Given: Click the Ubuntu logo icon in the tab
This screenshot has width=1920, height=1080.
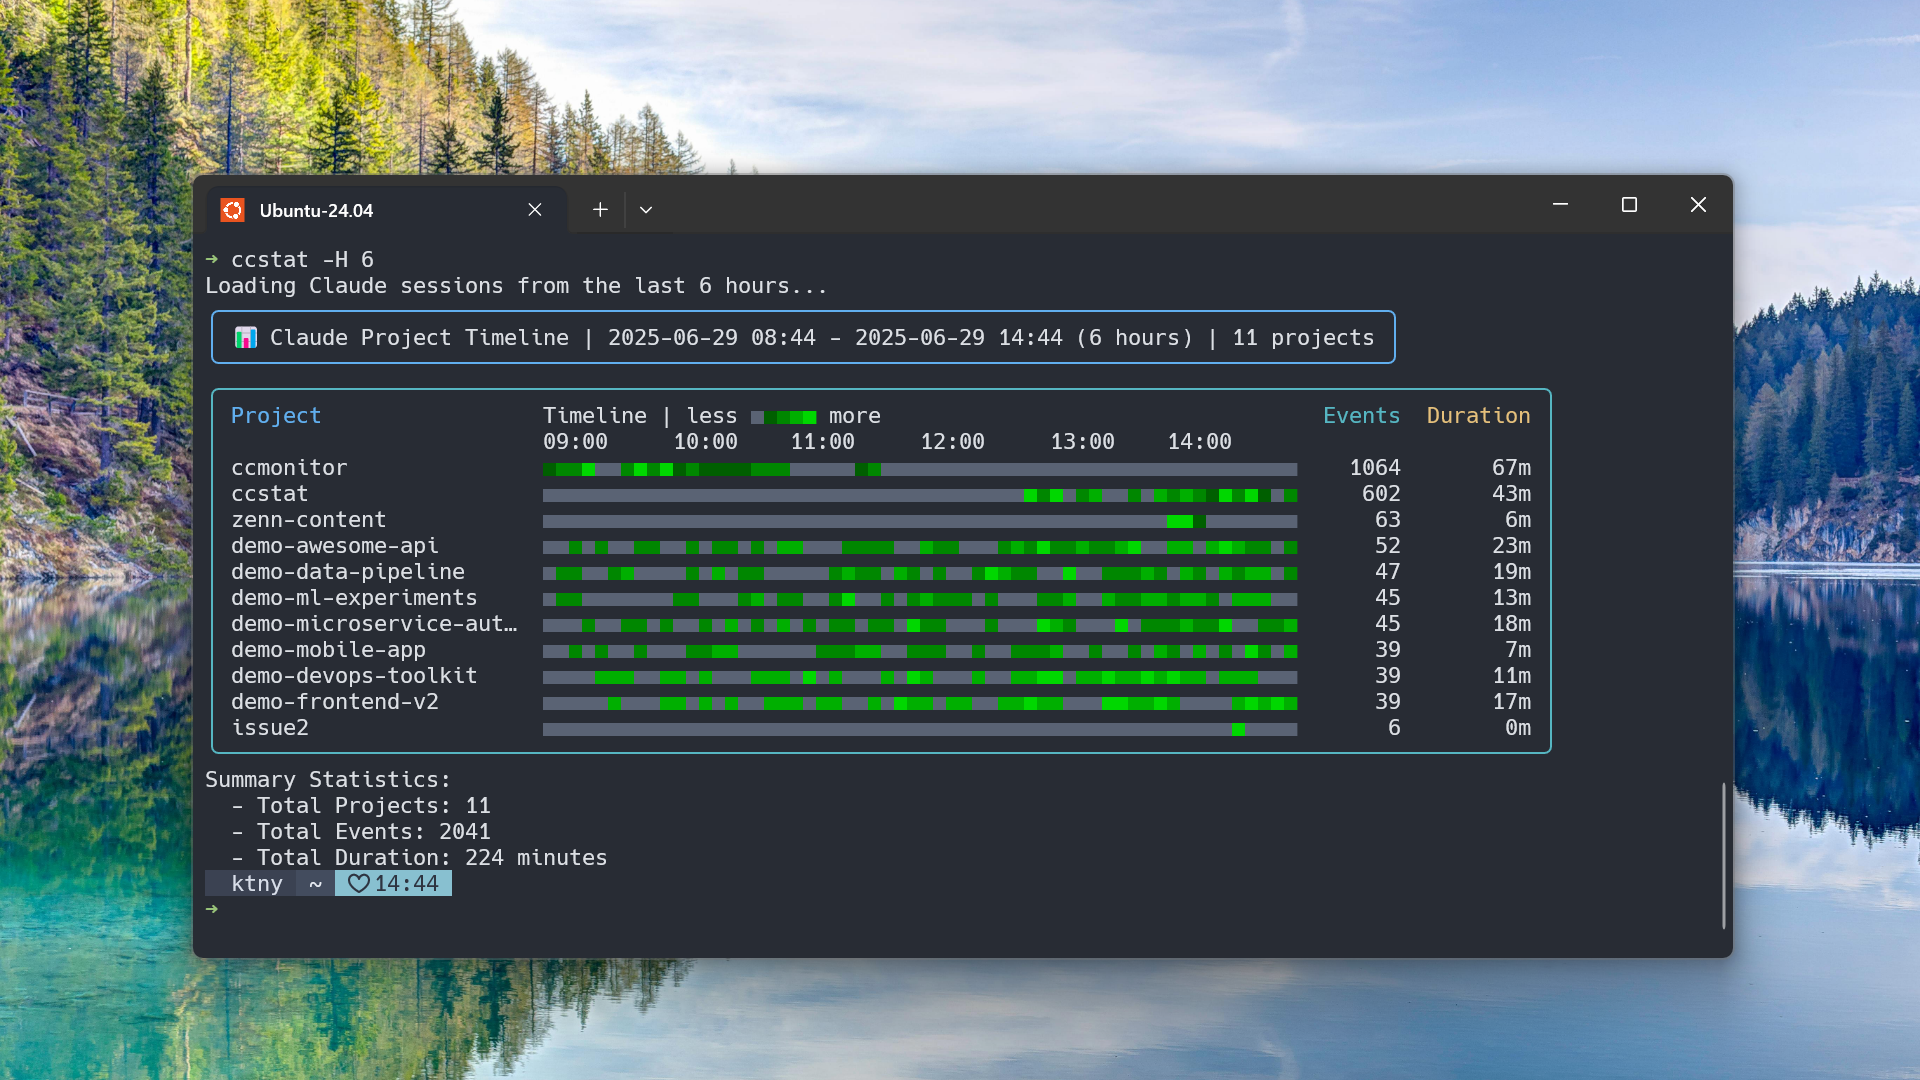Looking at the screenshot, I should (x=232, y=210).
